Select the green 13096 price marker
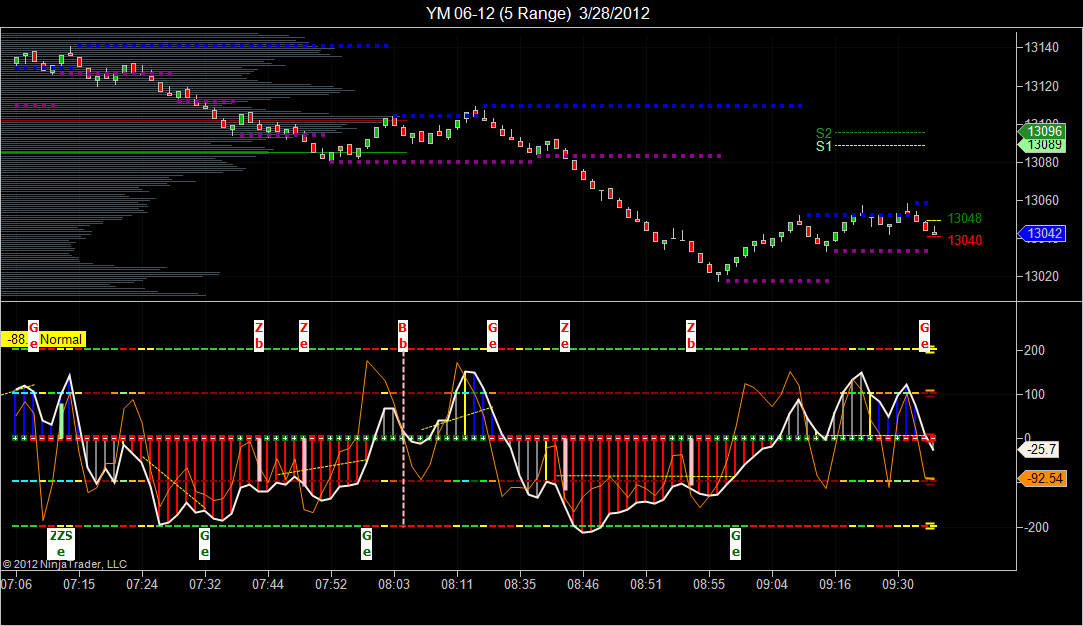 click(x=1042, y=132)
